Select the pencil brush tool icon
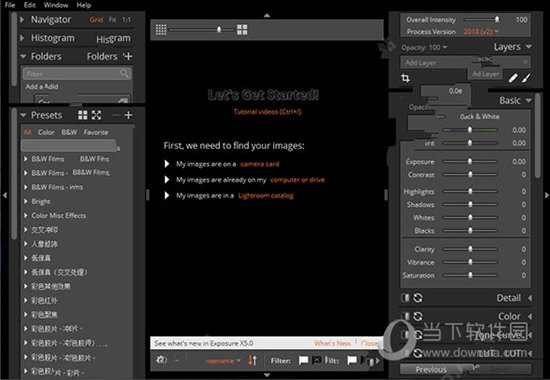 click(x=513, y=78)
